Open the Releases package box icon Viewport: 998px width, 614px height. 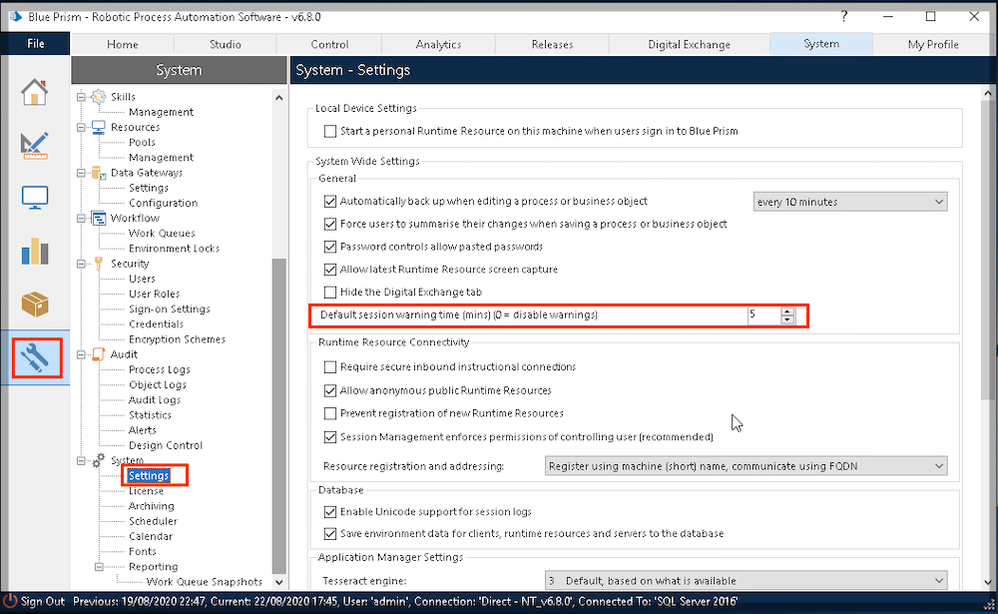34,304
